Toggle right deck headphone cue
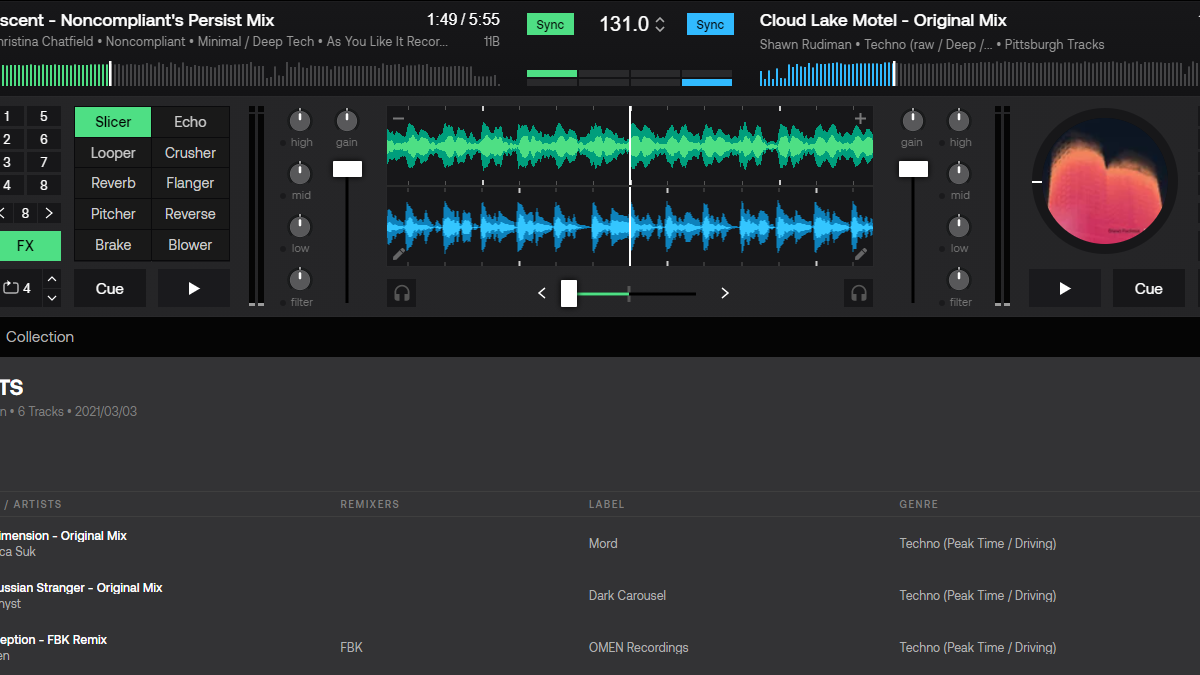 (x=858, y=293)
